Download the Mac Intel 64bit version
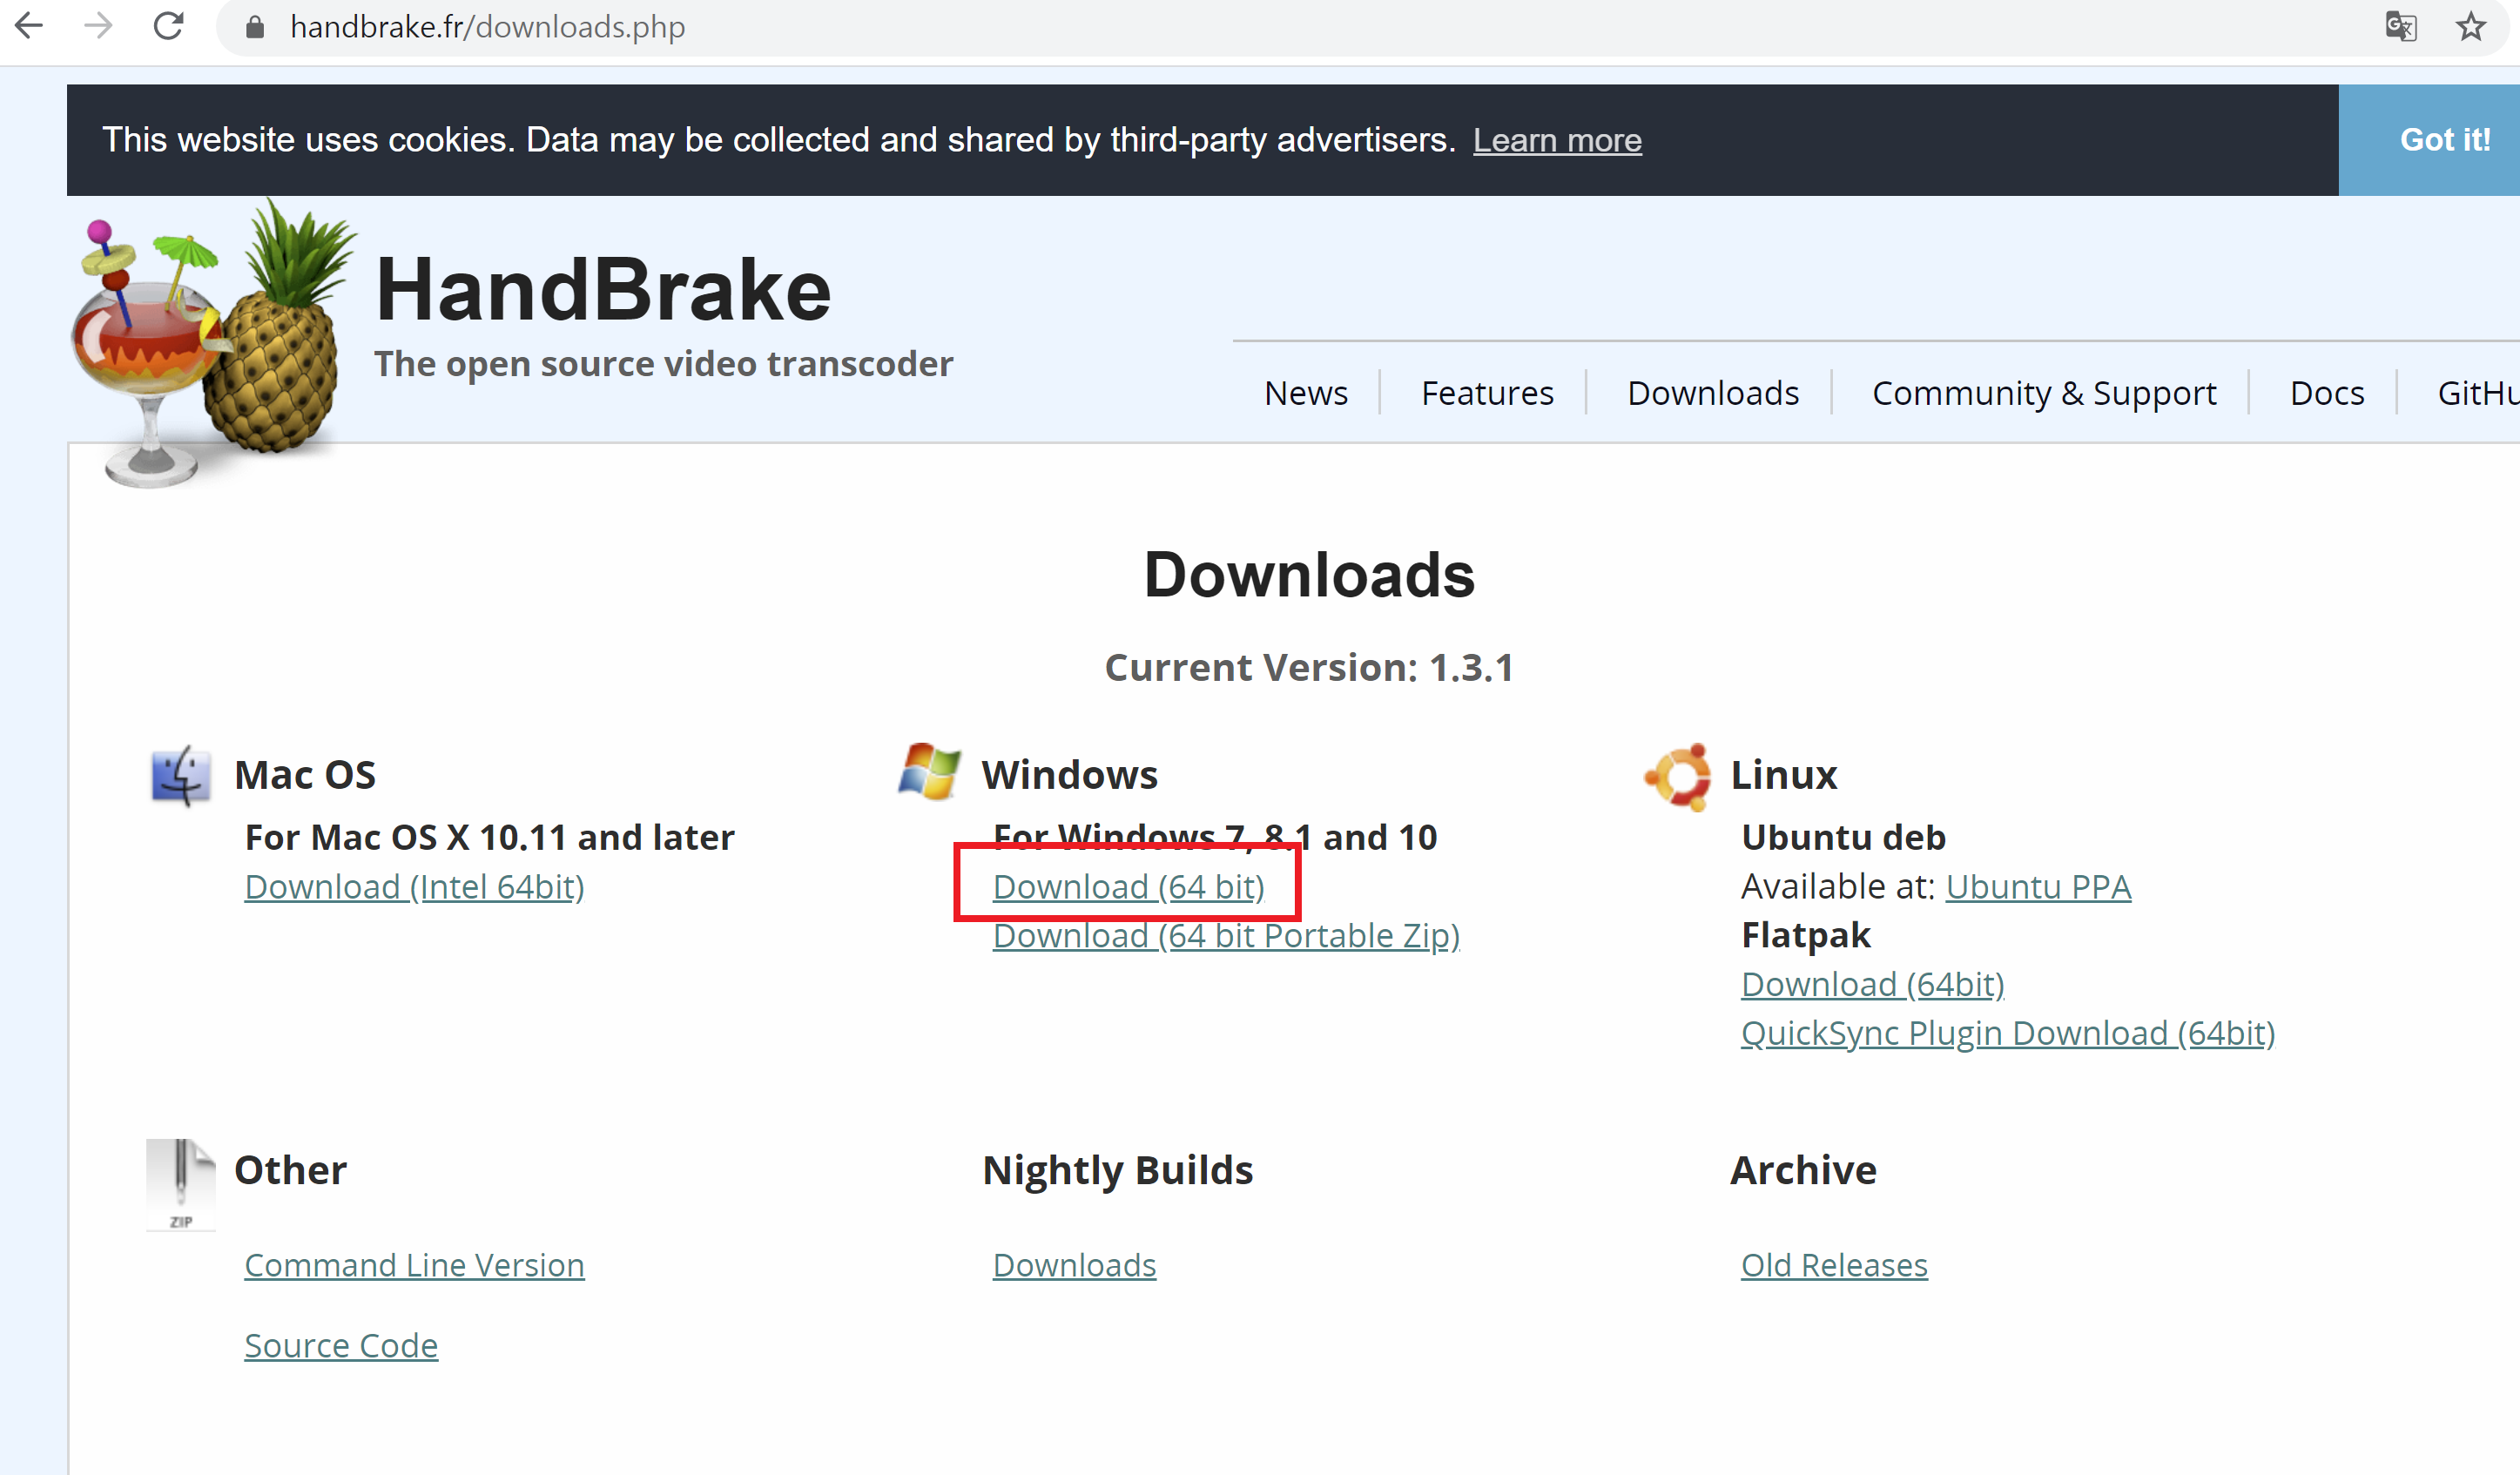 414,887
